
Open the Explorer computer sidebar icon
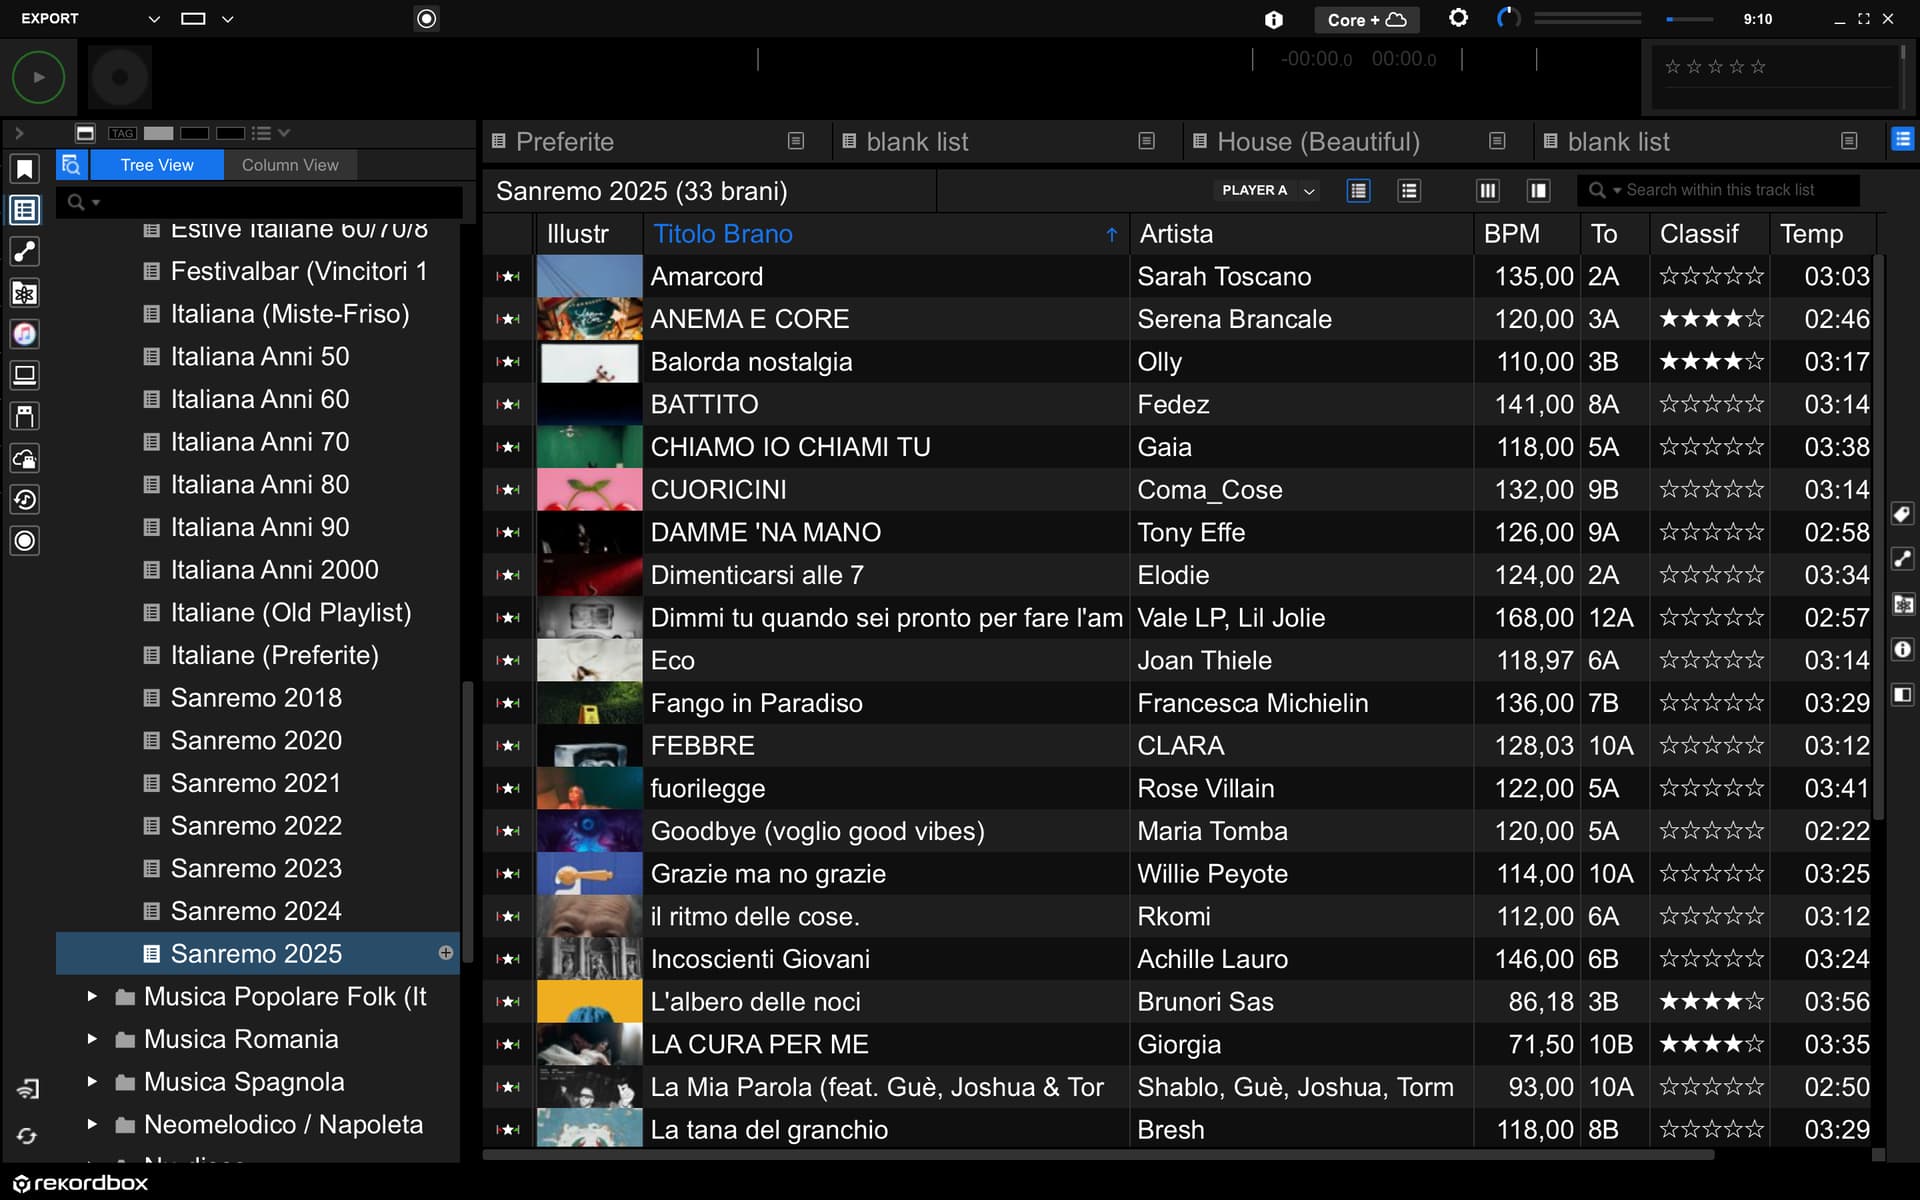25,375
